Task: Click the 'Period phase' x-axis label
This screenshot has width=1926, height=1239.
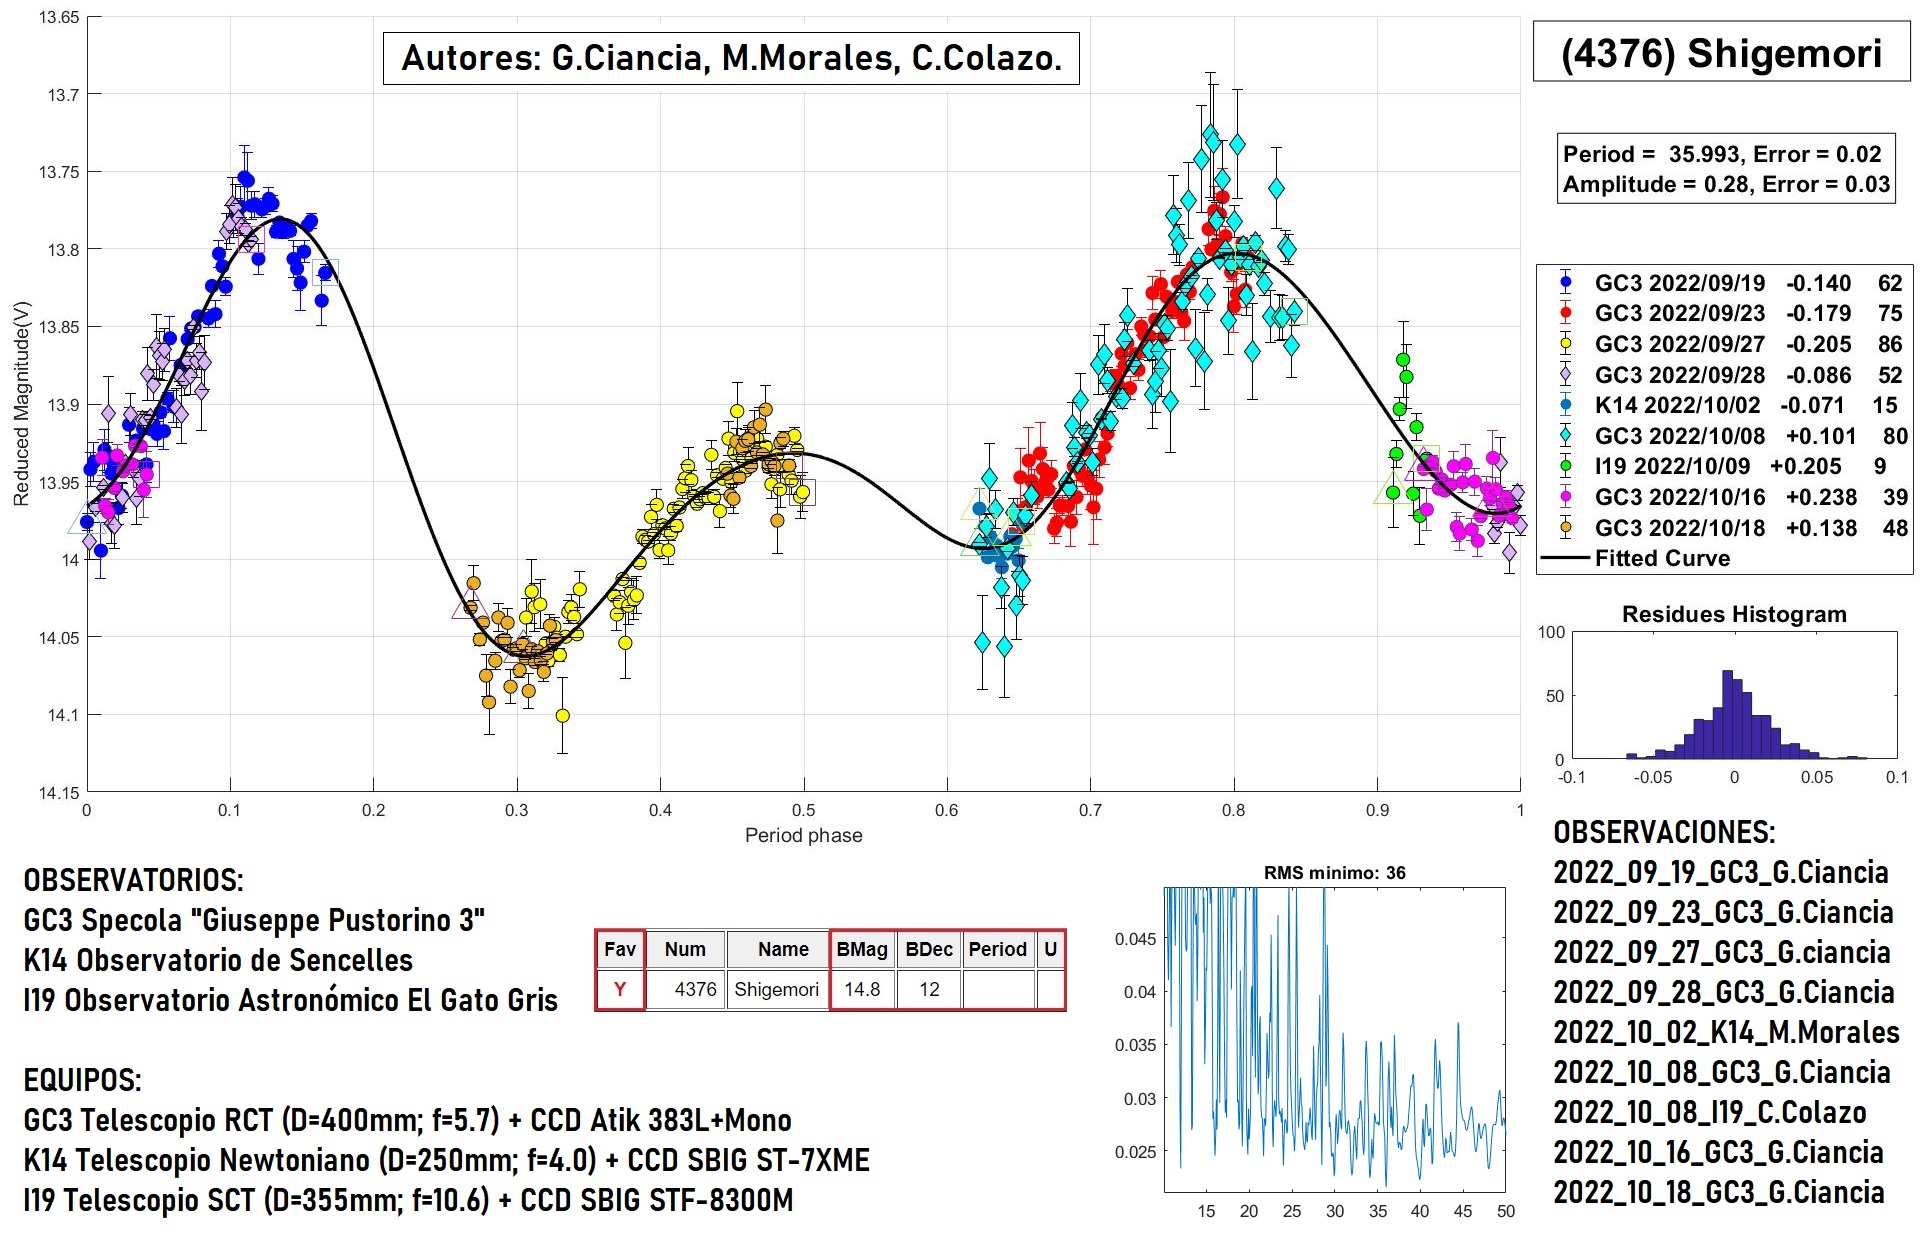Action: (x=803, y=835)
